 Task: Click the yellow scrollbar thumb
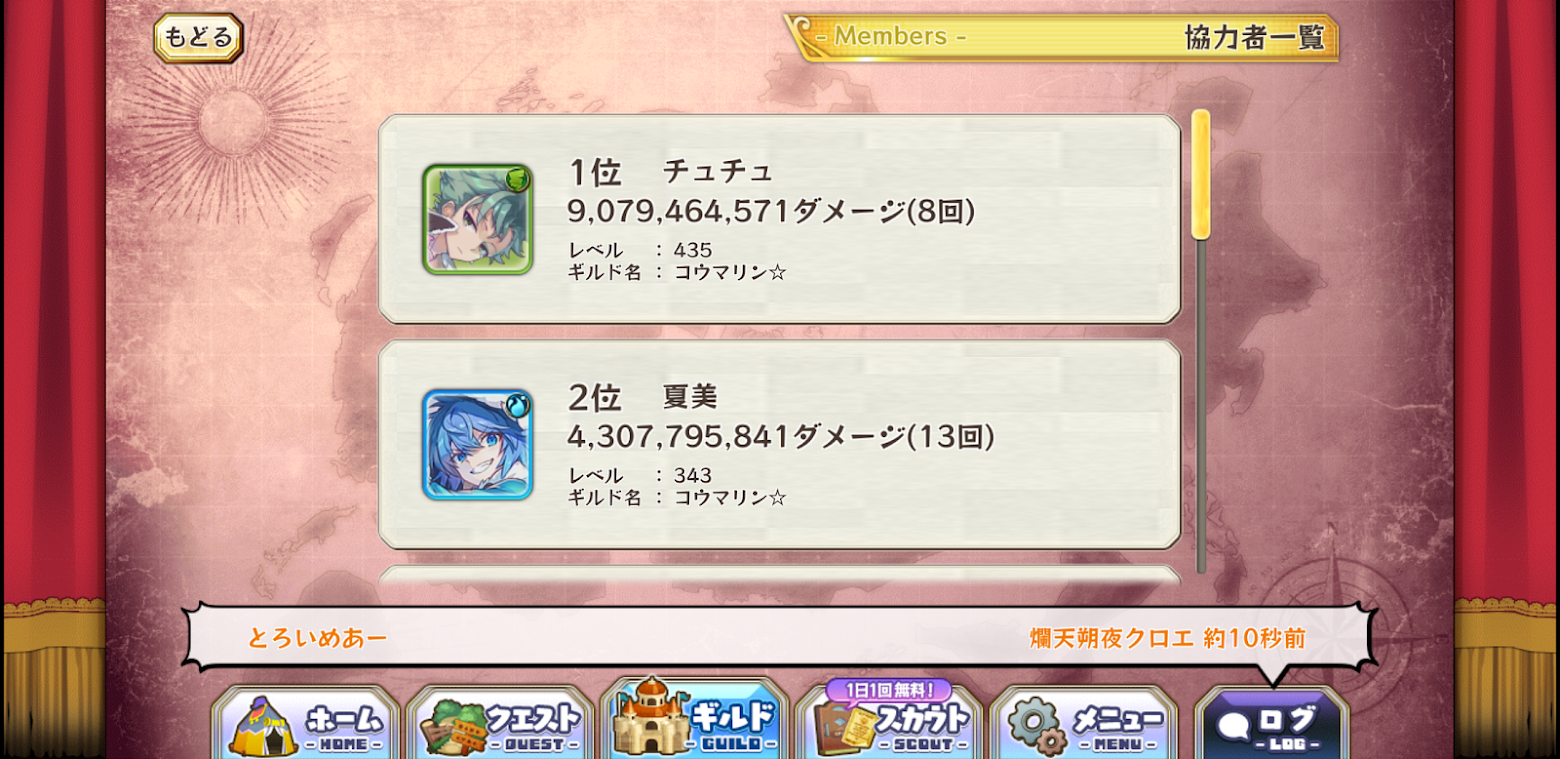click(1201, 175)
